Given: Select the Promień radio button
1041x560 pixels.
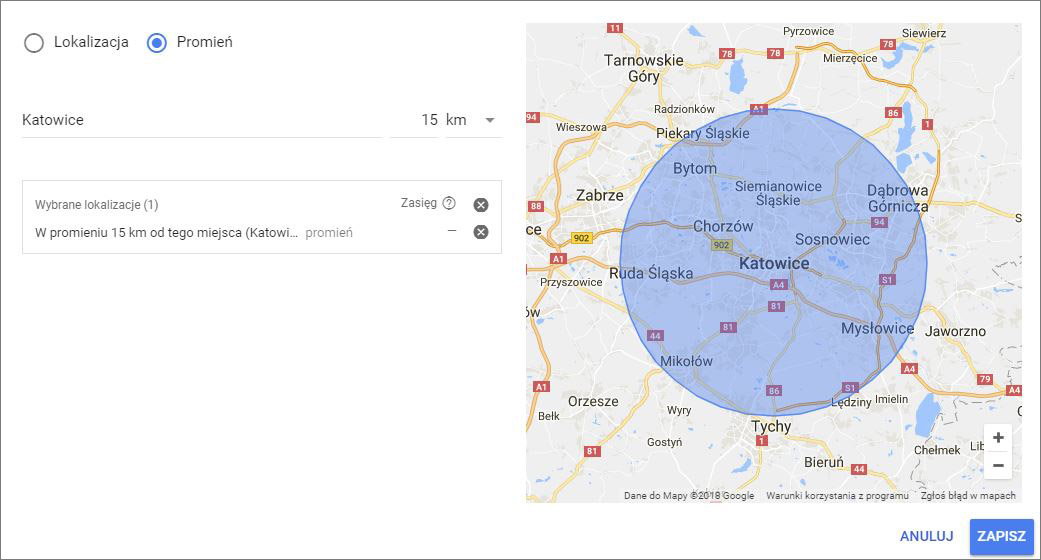Looking at the screenshot, I should tap(157, 43).
